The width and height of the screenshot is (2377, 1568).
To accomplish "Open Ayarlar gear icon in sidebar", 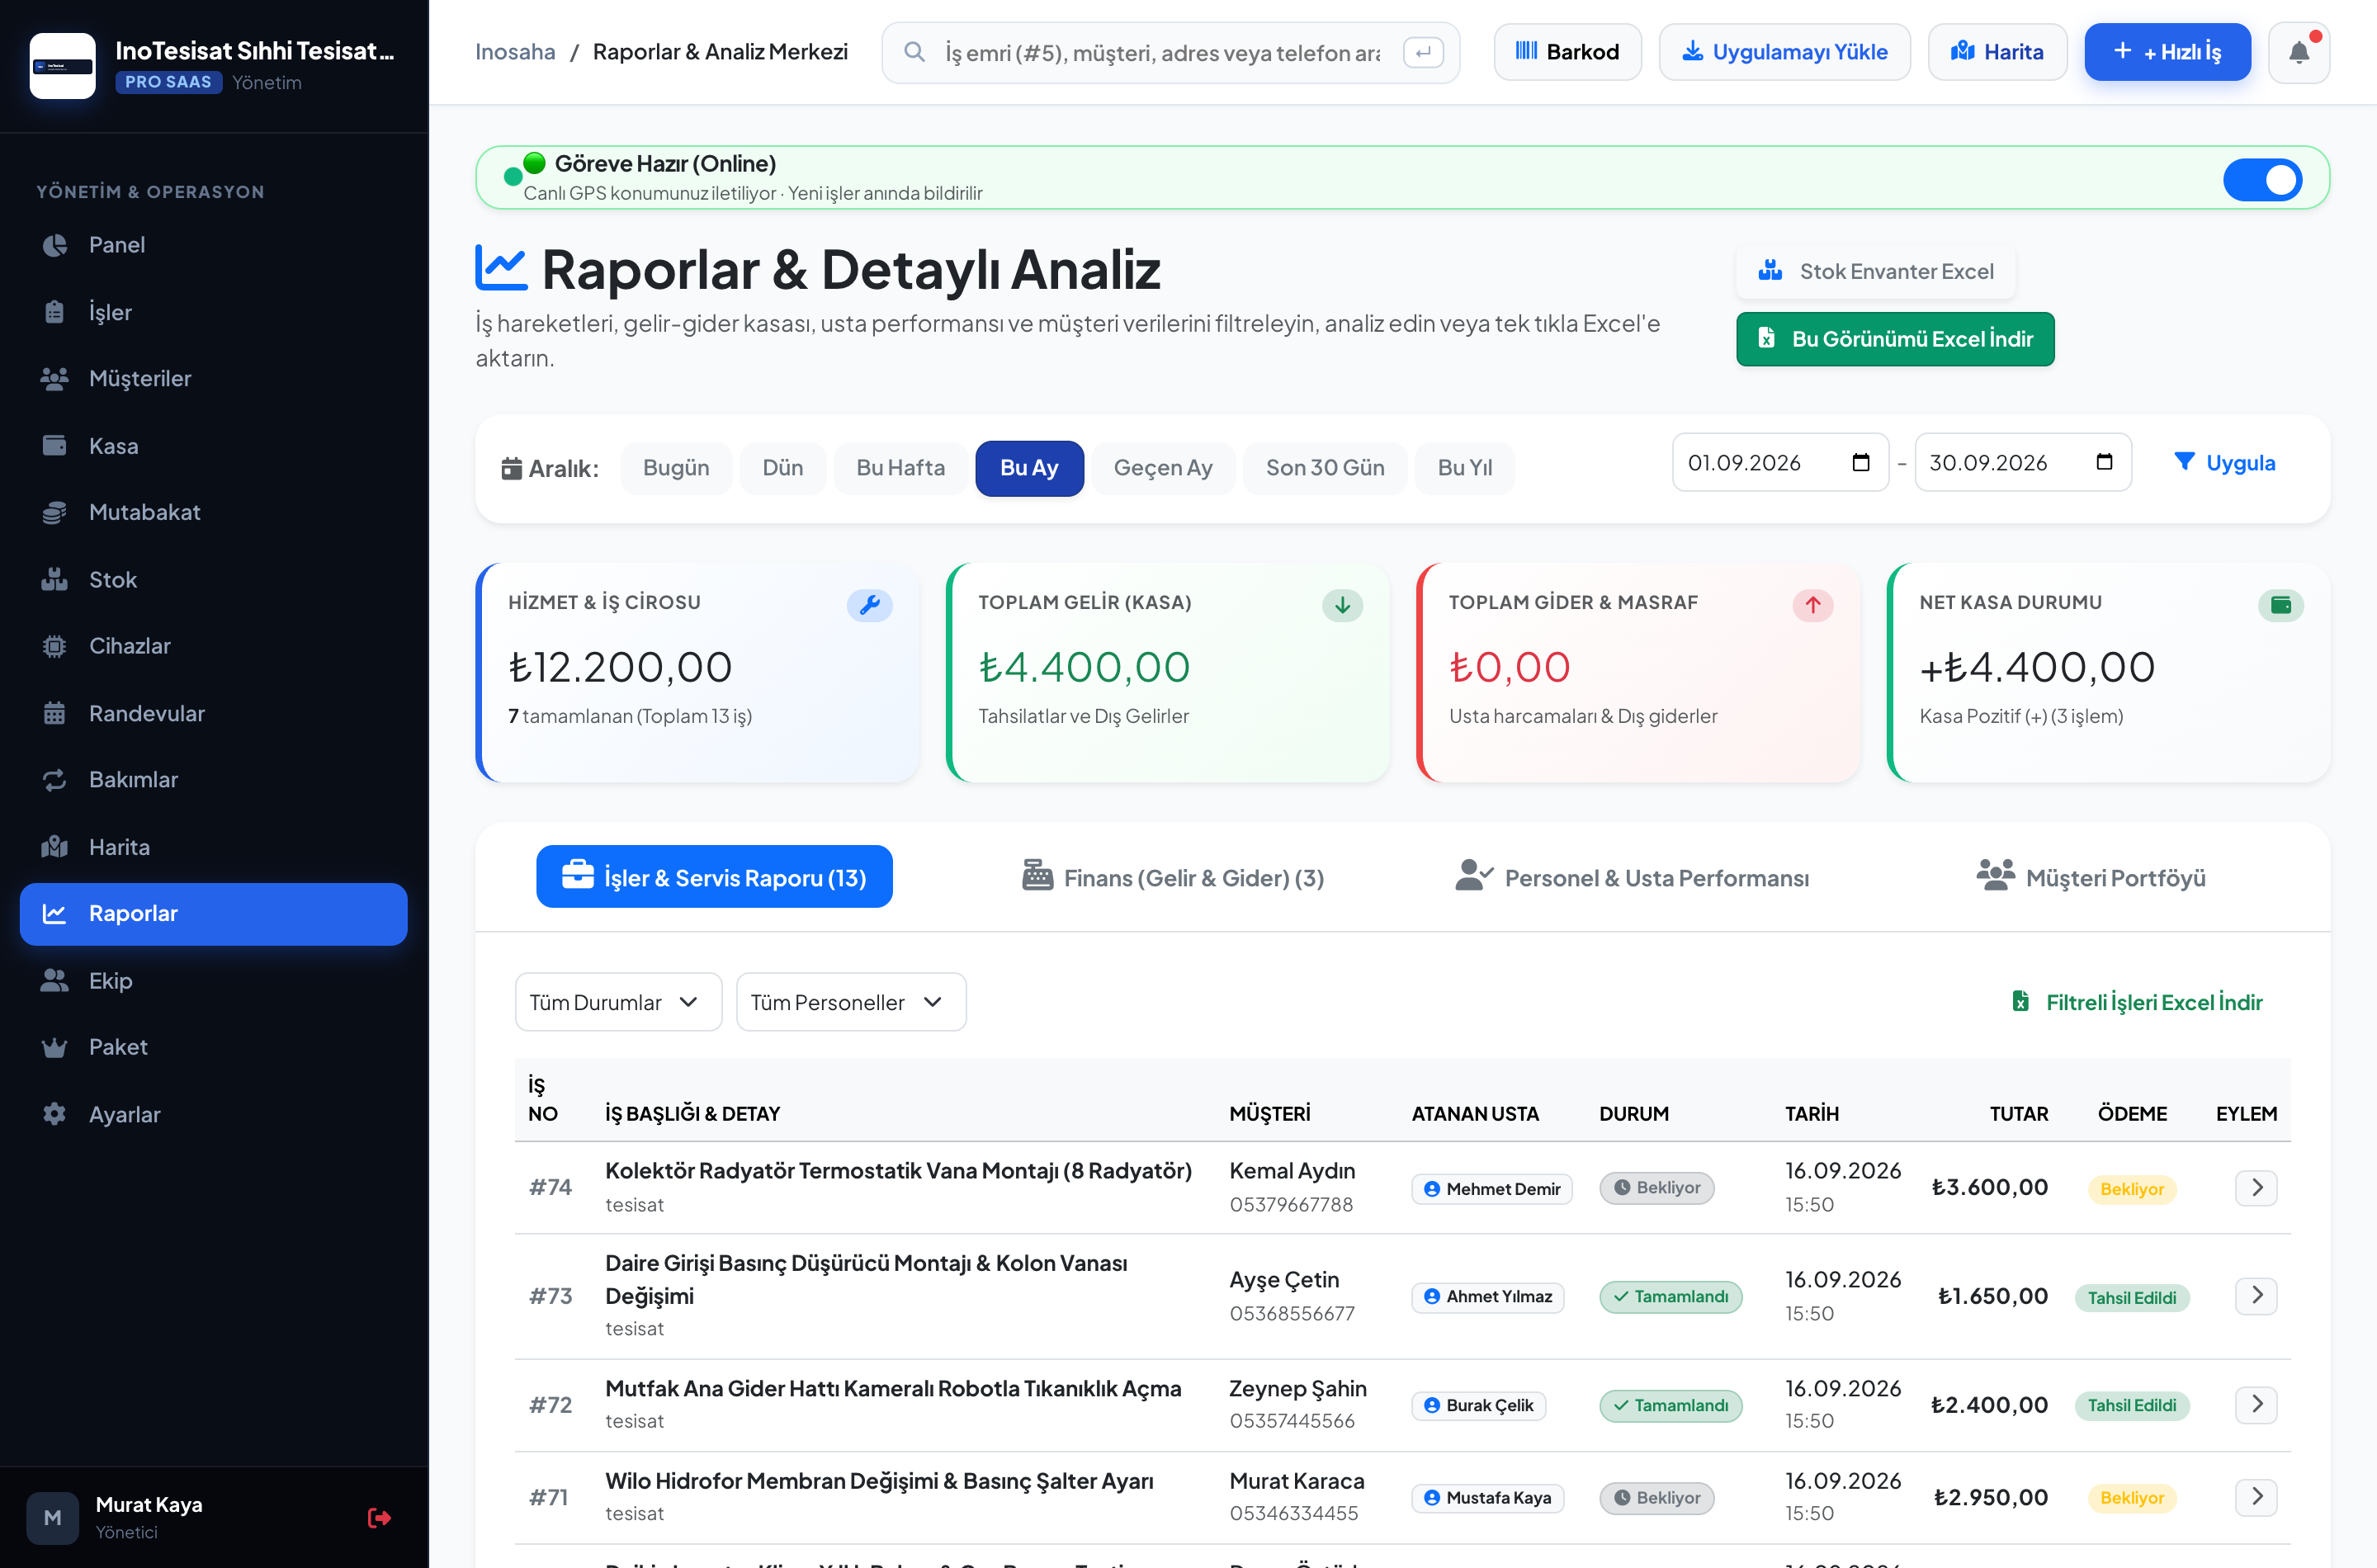I will [54, 1113].
